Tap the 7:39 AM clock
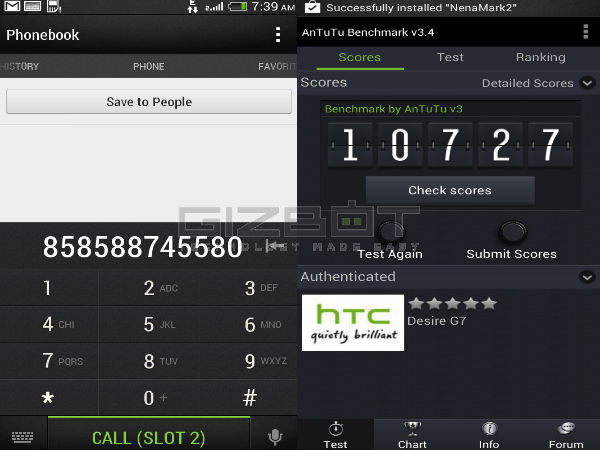This screenshot has height=450, width=600. [x=273, y=7]
